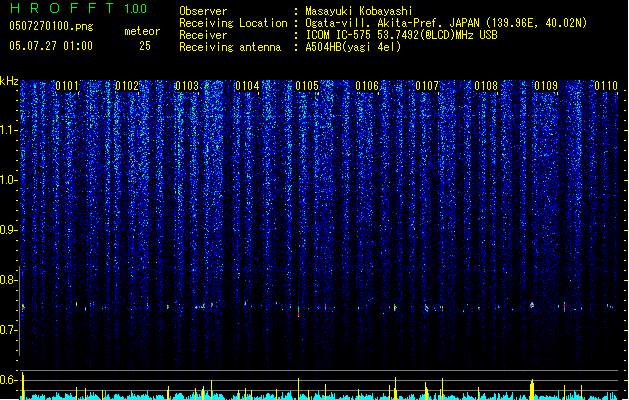Select the file name 0507270100.png
The width and height of the screenshot is (629, 400).
click(51, 26)
